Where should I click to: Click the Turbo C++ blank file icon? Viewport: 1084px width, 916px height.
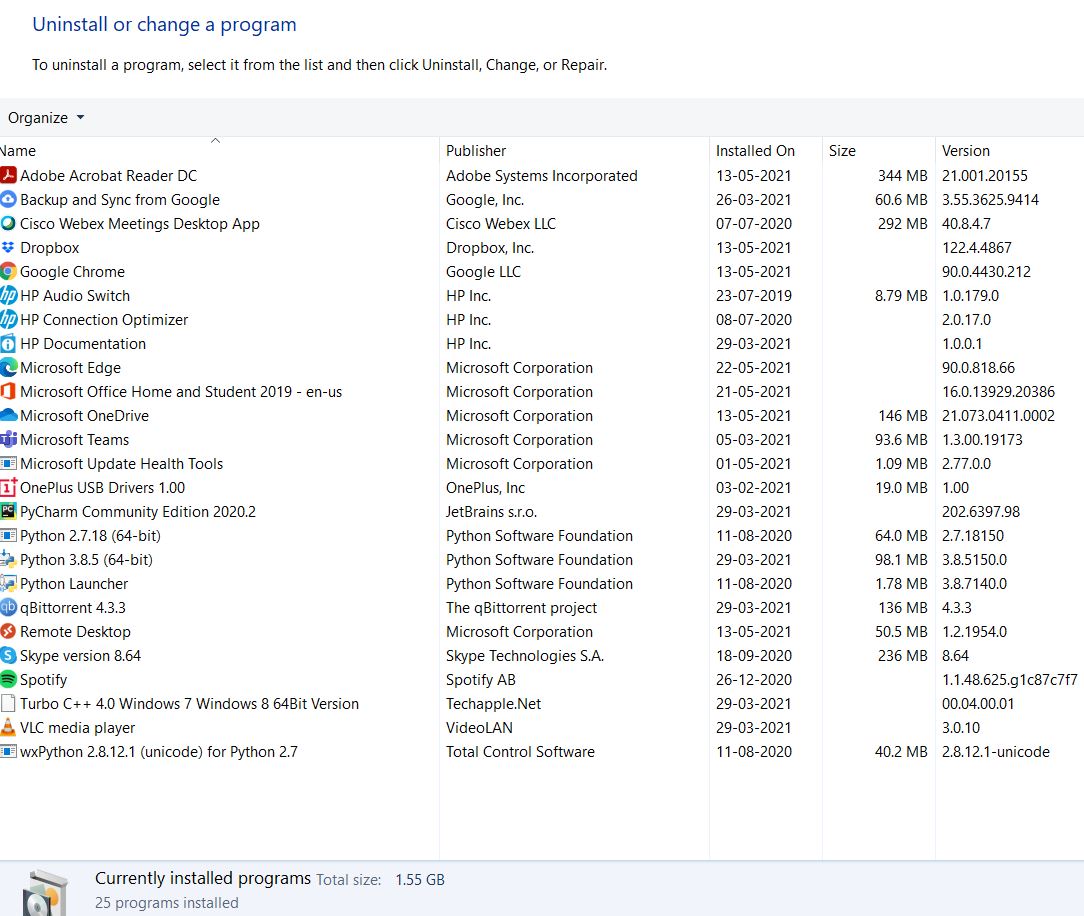click(8, 703)
